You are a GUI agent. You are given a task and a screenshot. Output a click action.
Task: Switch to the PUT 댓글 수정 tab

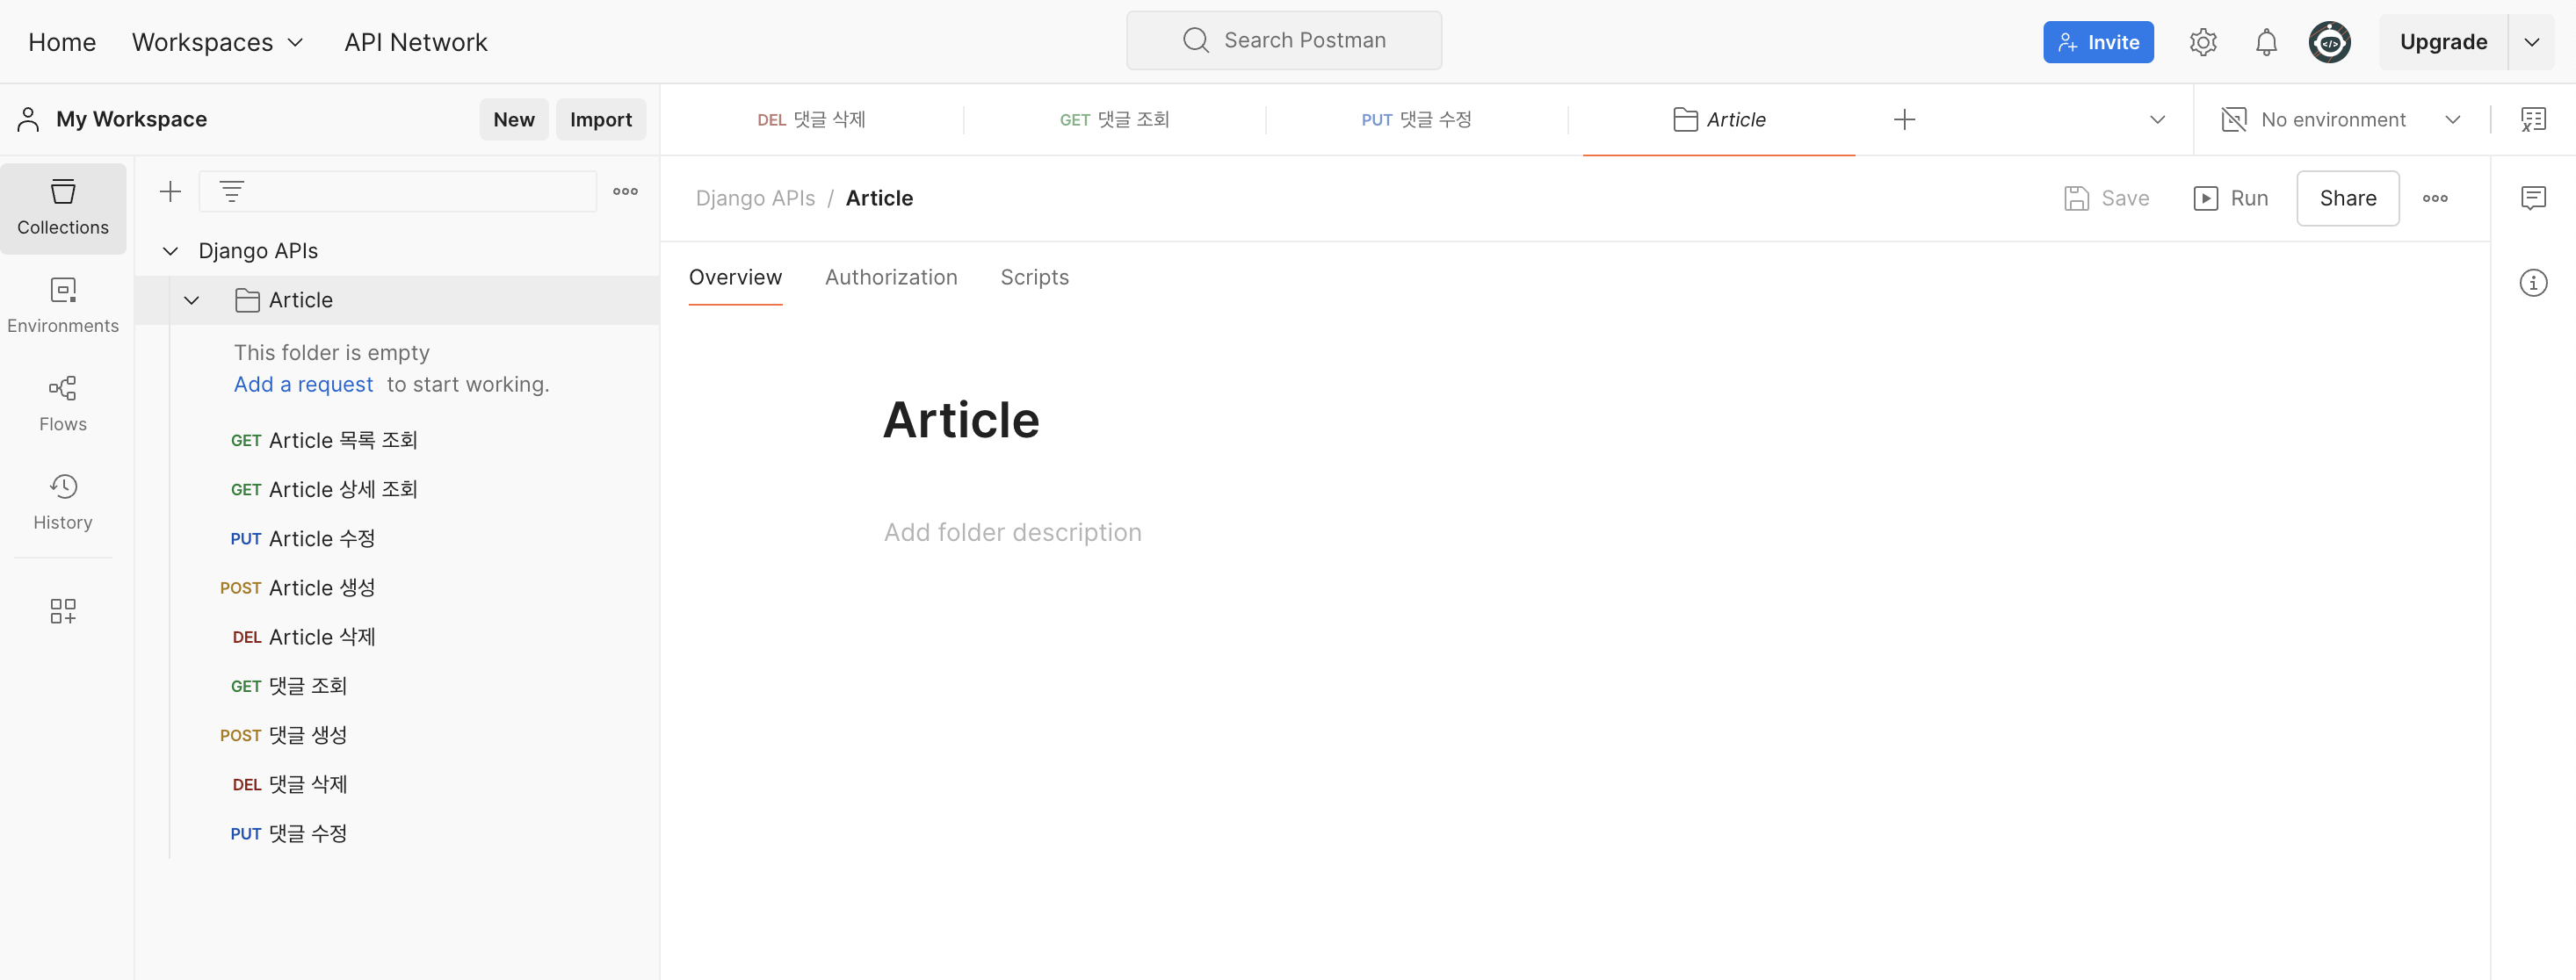pos(1416,120)
